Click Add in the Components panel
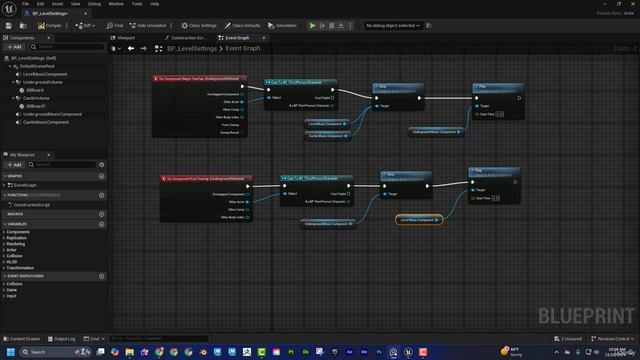The width and height of the screenshot is (640, 360). (15, 47)
